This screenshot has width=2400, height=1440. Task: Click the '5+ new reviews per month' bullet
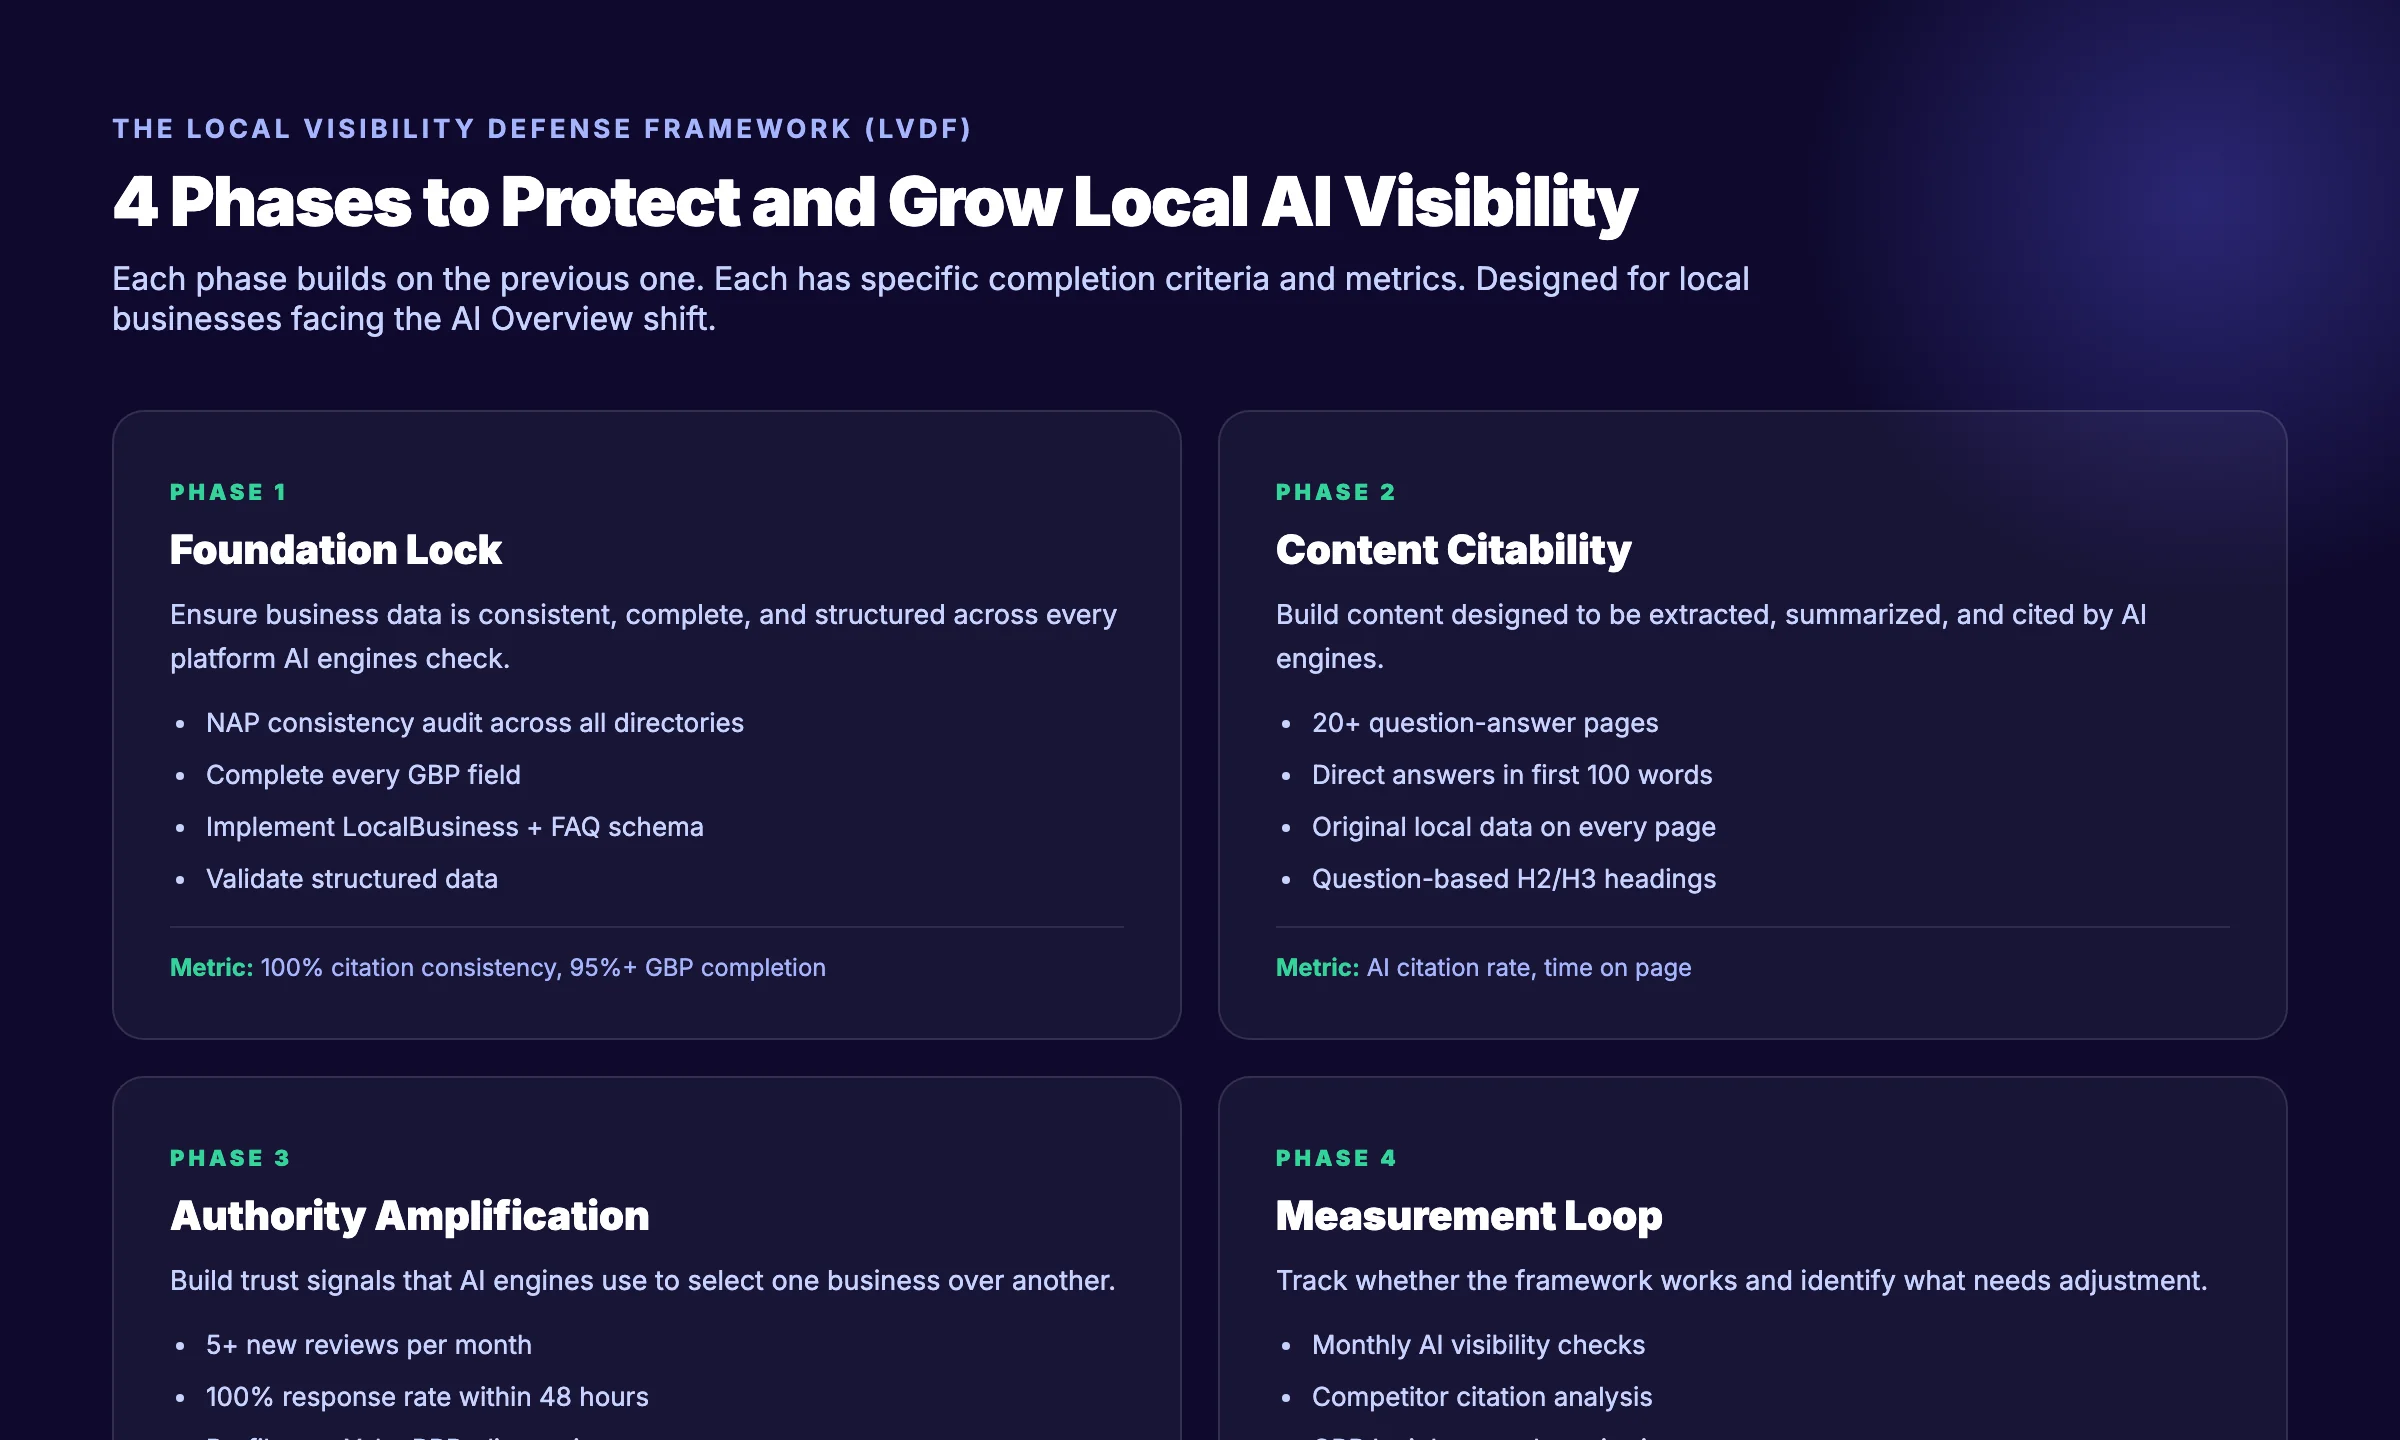pos(369,1345)
